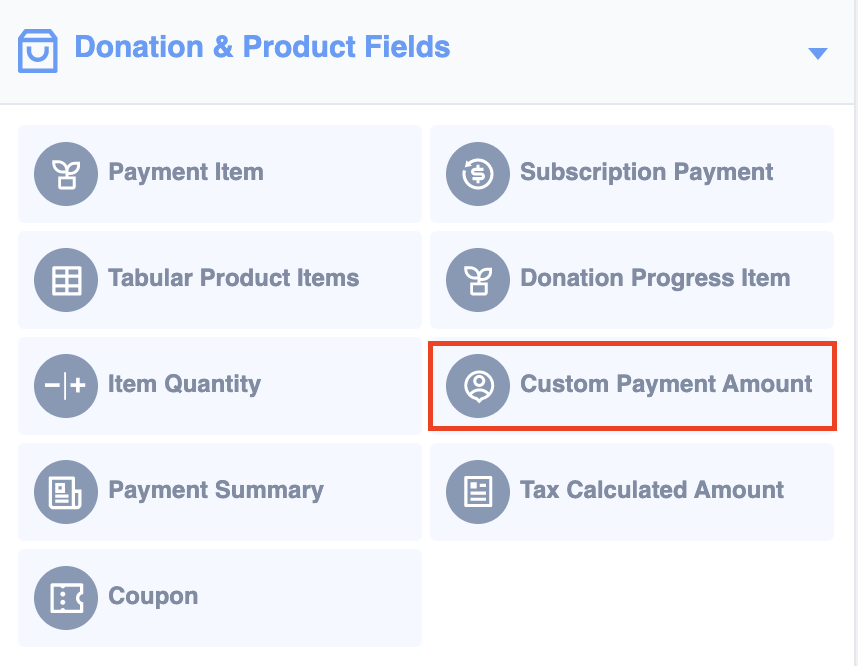Click the Donation Progress Item plant icon
The height and width of the screenshot is (666, 858).
click(478, 280)
